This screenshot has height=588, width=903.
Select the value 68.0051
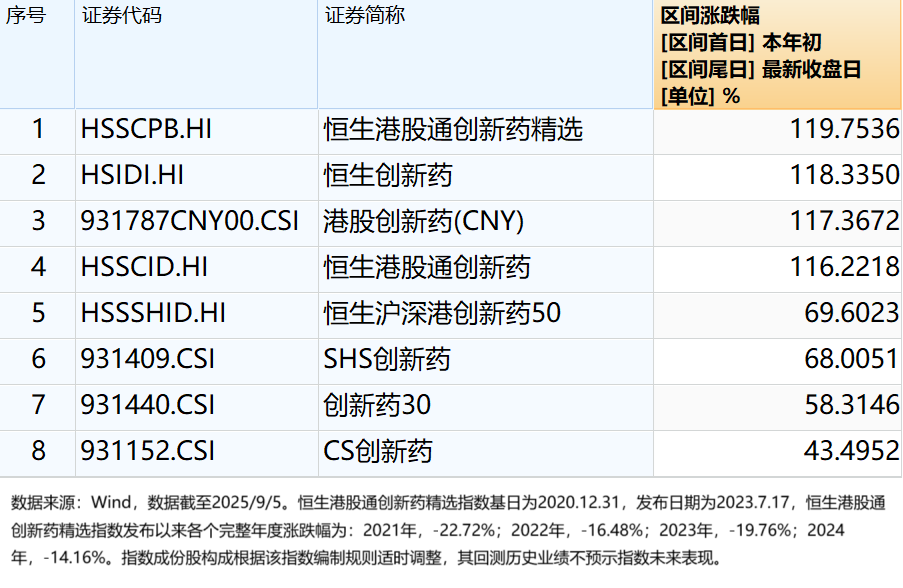click(x=851, y=359)
